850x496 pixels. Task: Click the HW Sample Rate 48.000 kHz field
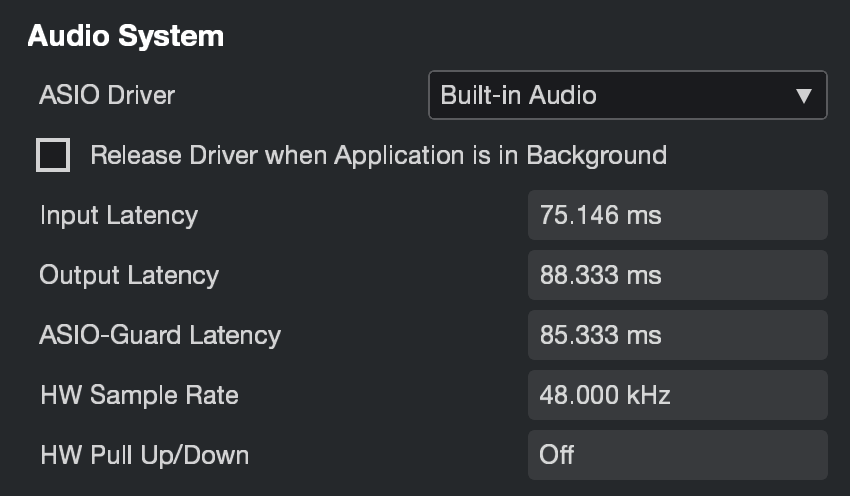point(678,395)
